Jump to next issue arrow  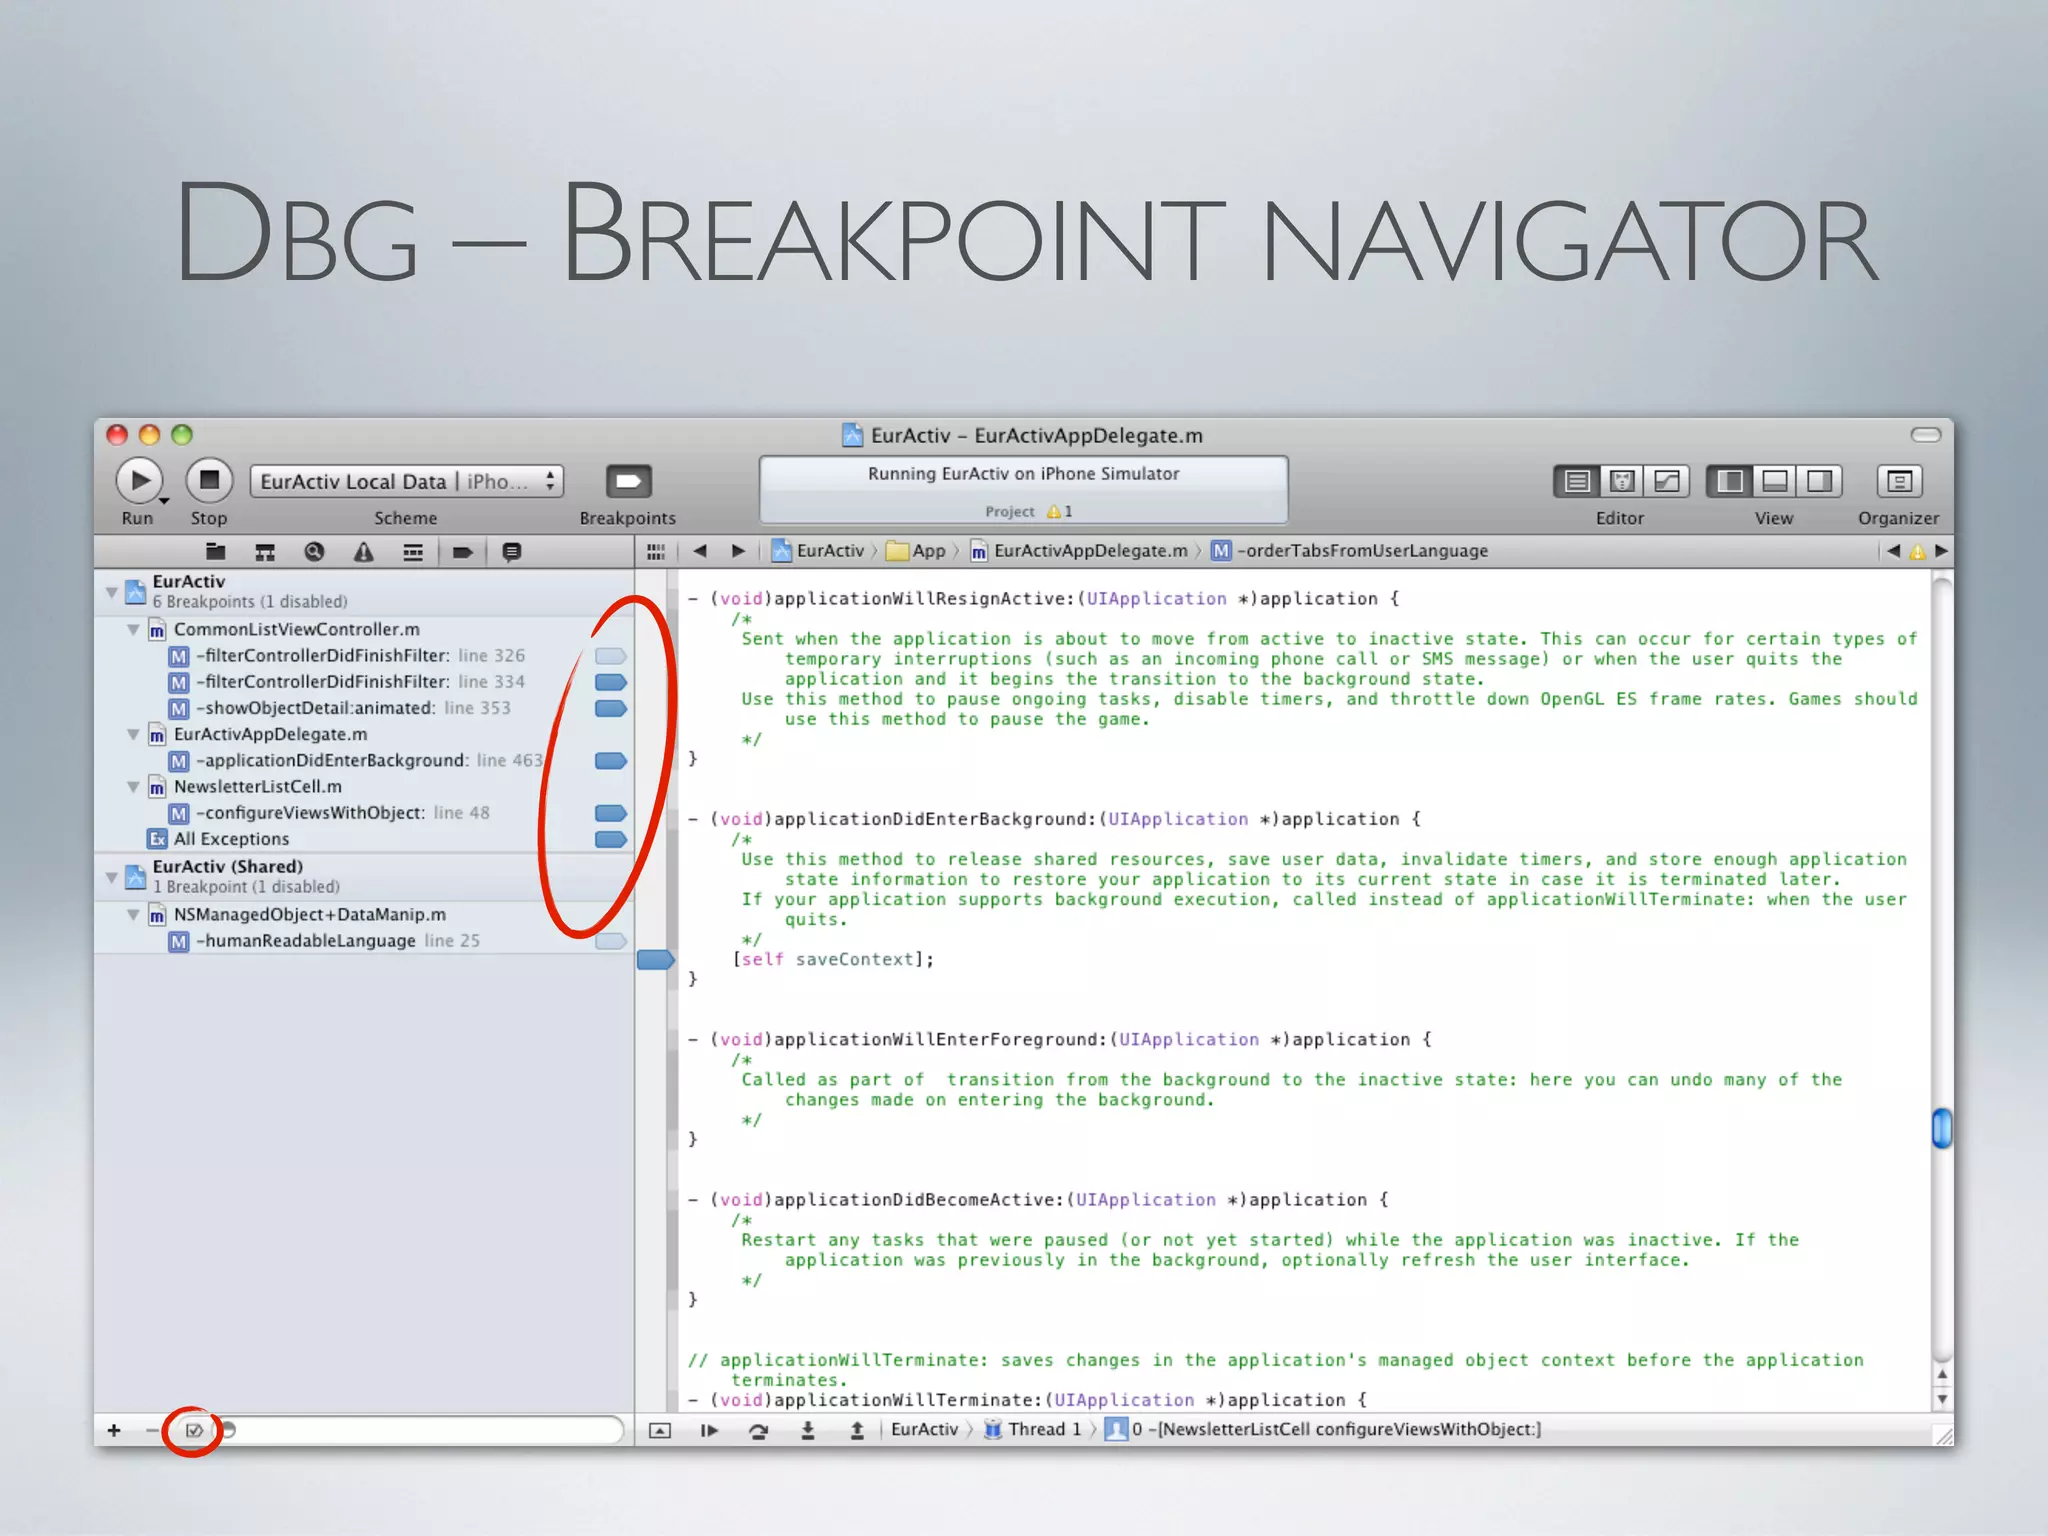click(x=1941, y=551)
